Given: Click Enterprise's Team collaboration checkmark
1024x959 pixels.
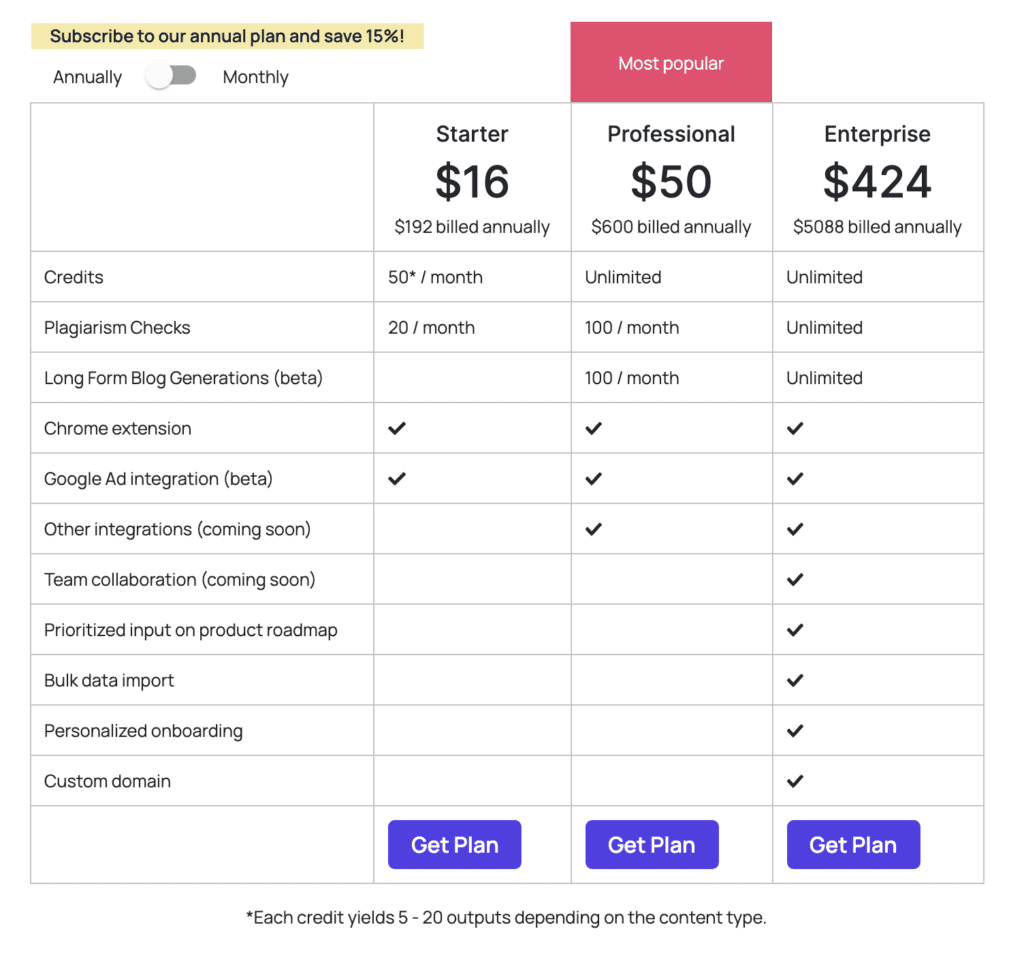Looking at the screenshot, I should 795,579.
